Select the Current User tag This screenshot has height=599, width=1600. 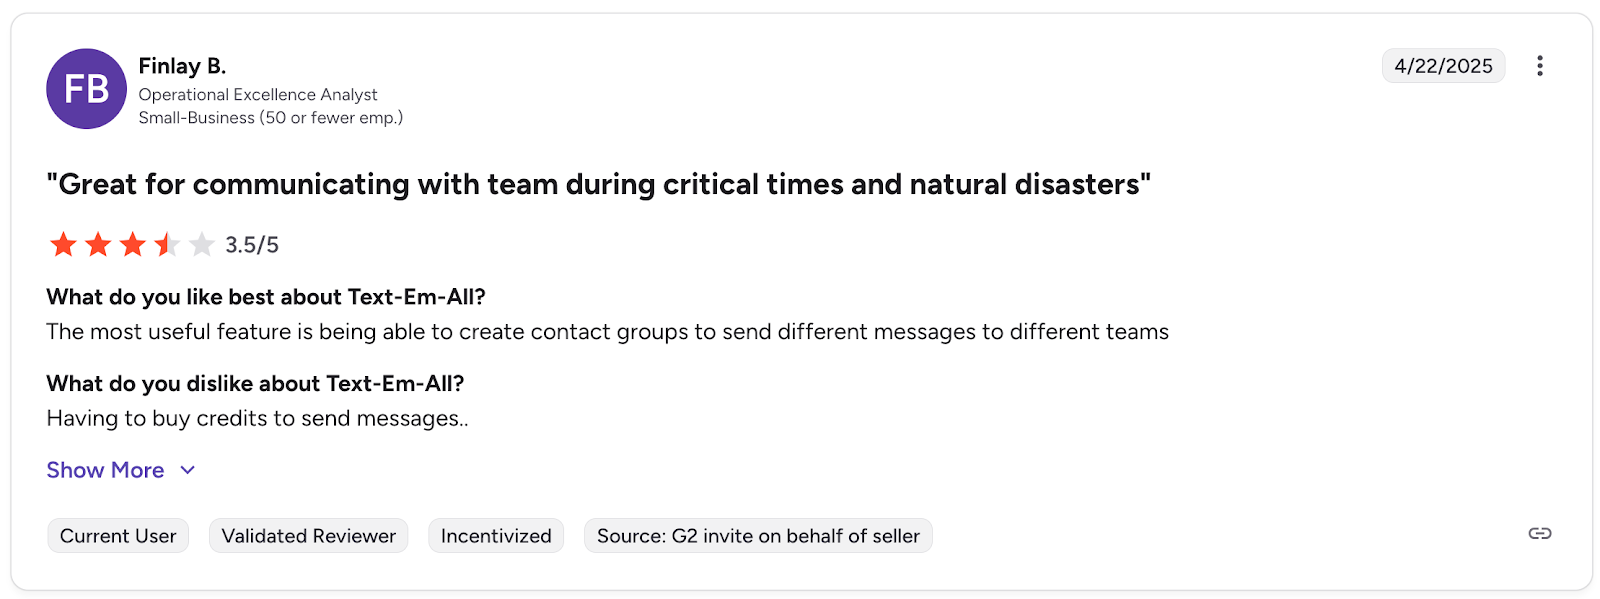coord(118,536)
